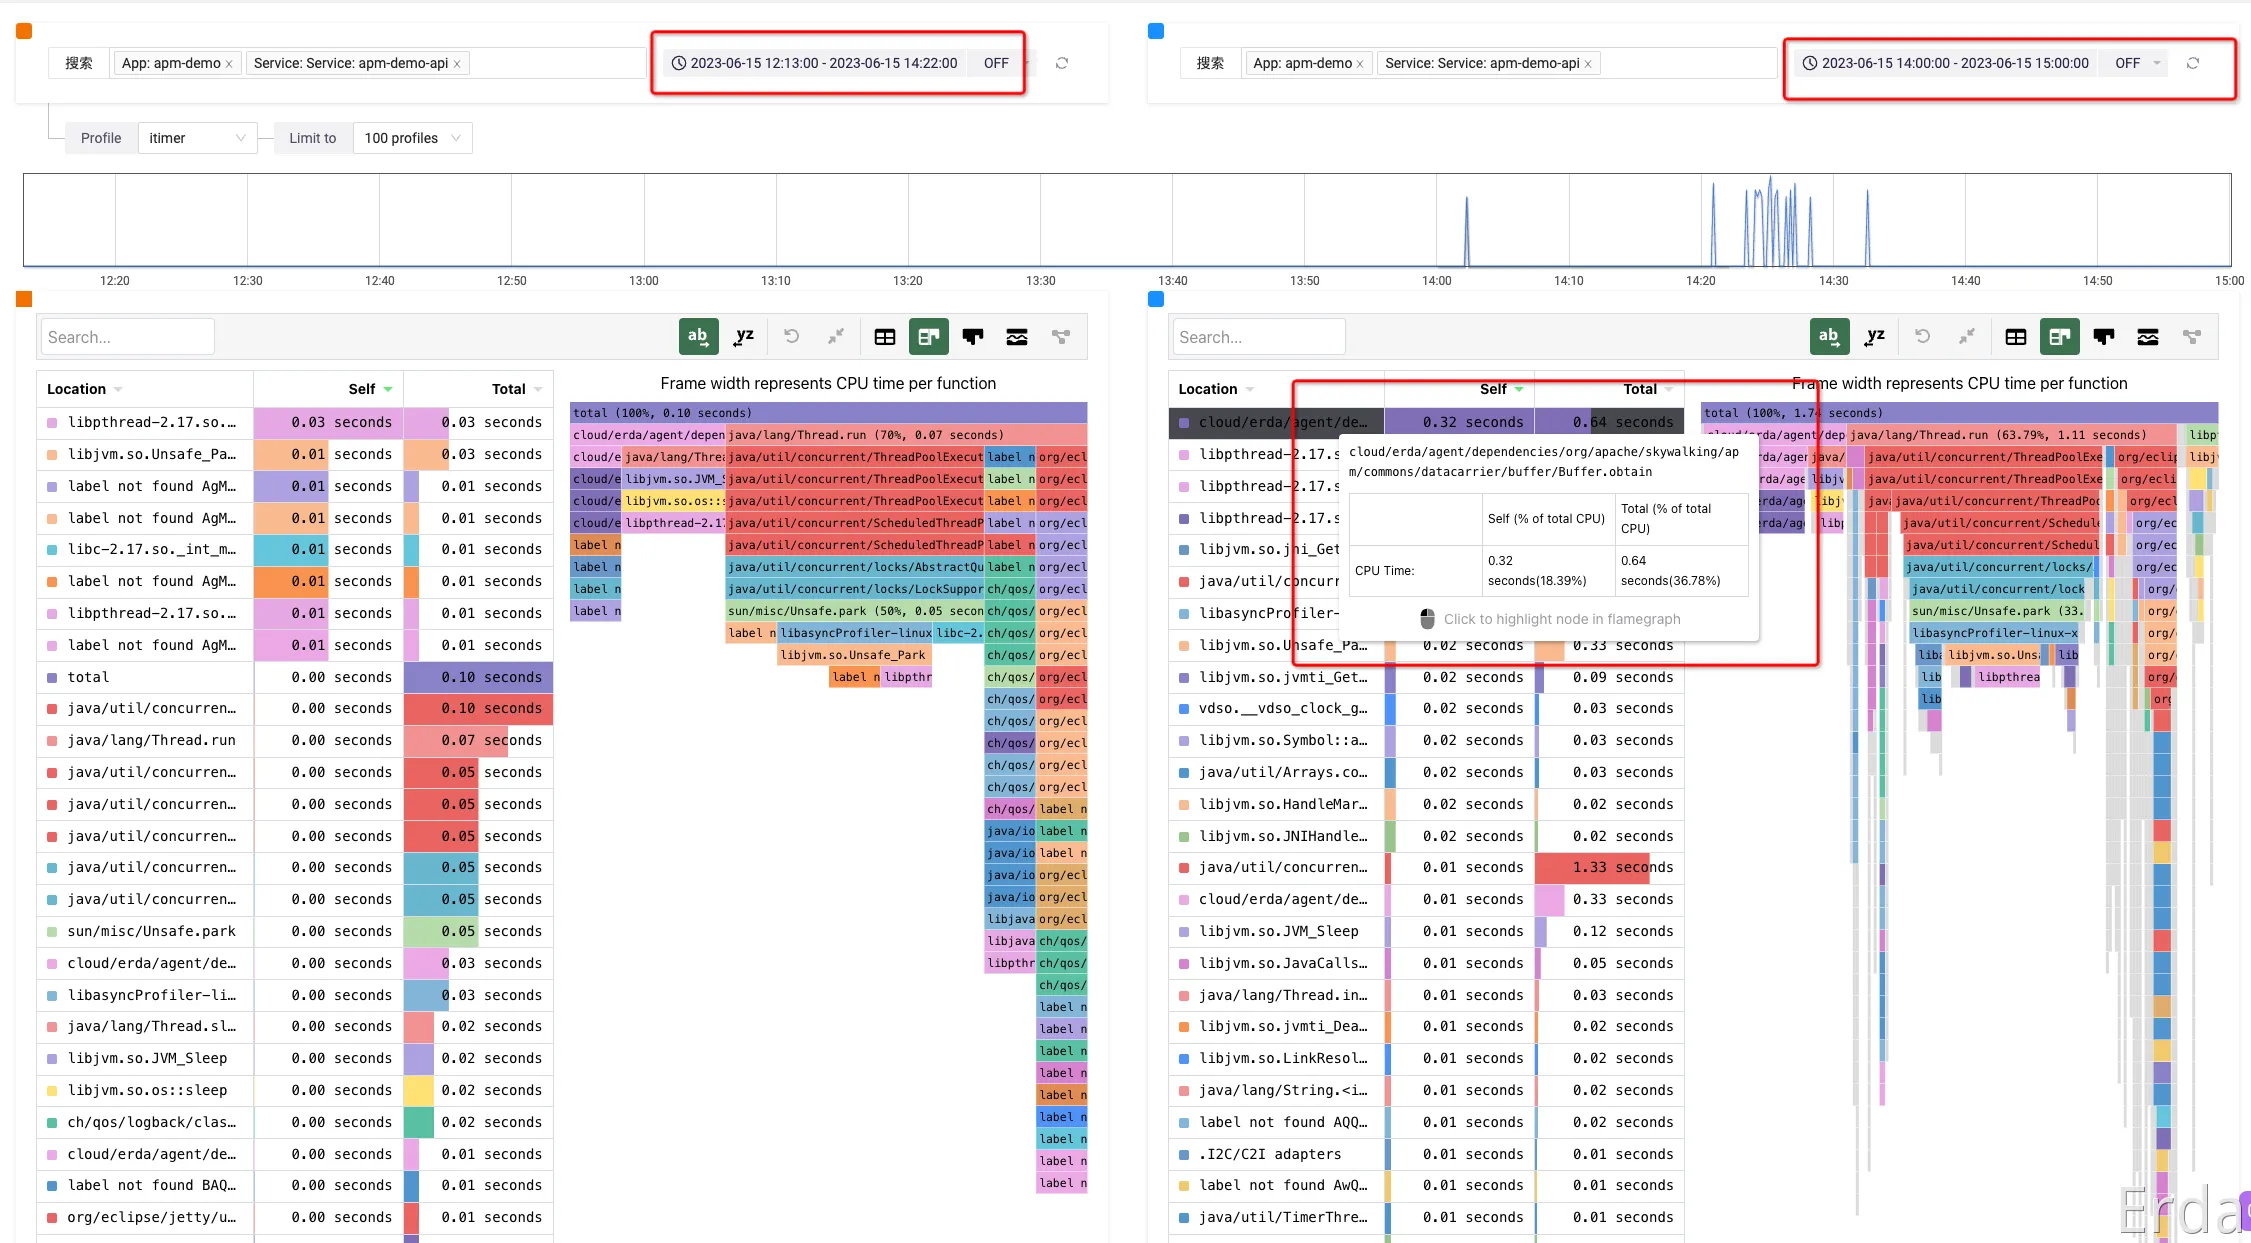Click the reset view arrow in the right toolbar
2251x1243 pixels.
1922,337
